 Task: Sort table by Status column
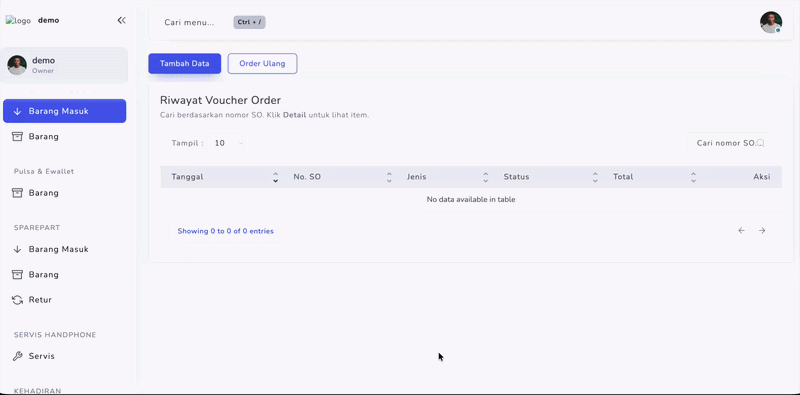(x=548, y=177)
